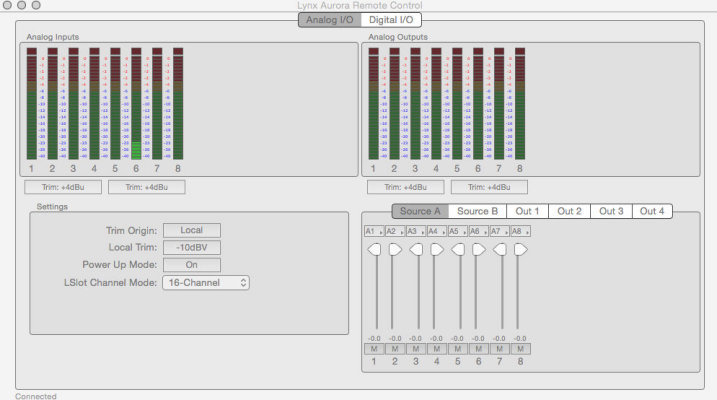Mute mixer channel 7
The width and height of the screenshot is (717, 400).
coord(500,349)
